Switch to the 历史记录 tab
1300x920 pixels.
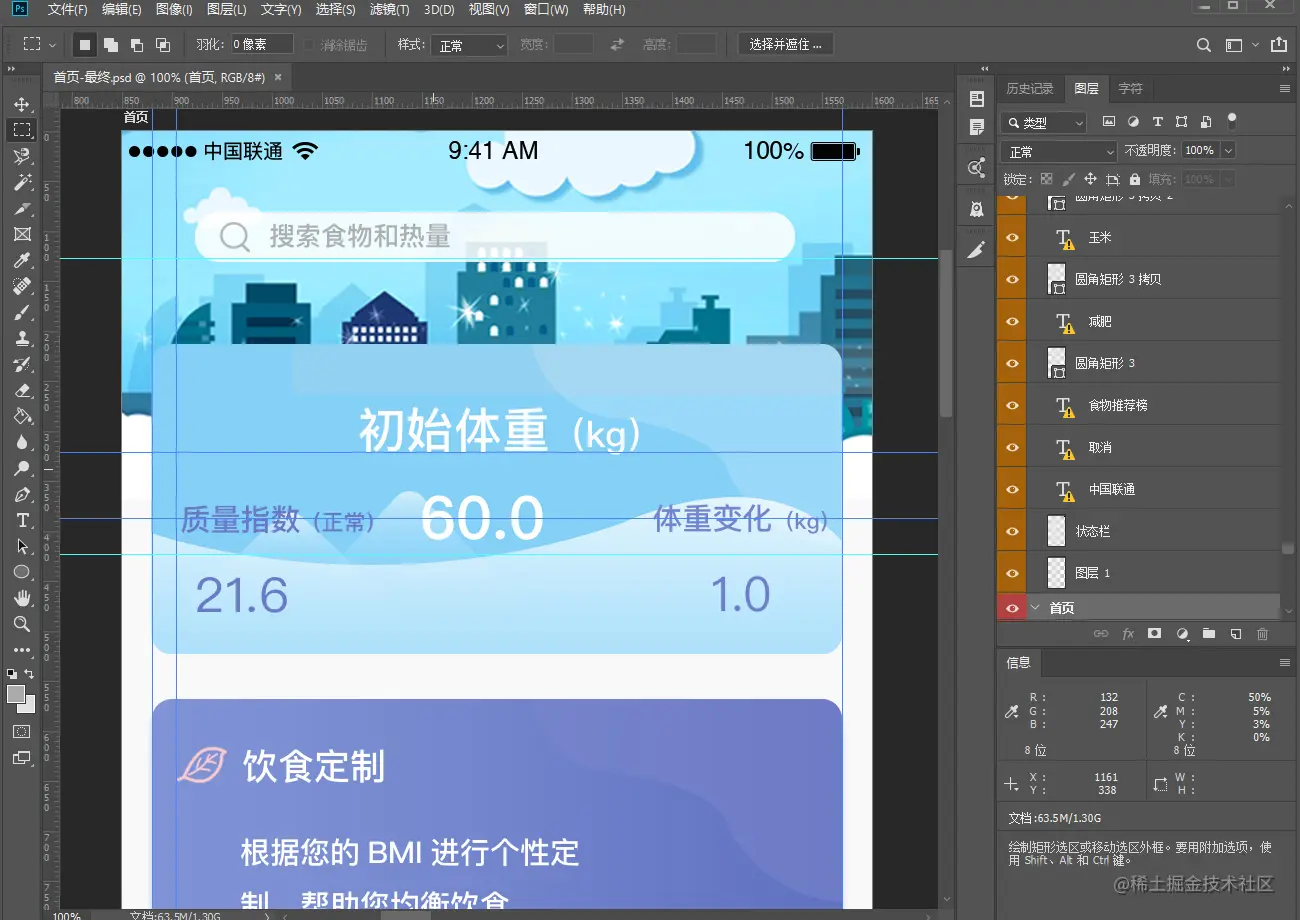(x=1030, y=89)
